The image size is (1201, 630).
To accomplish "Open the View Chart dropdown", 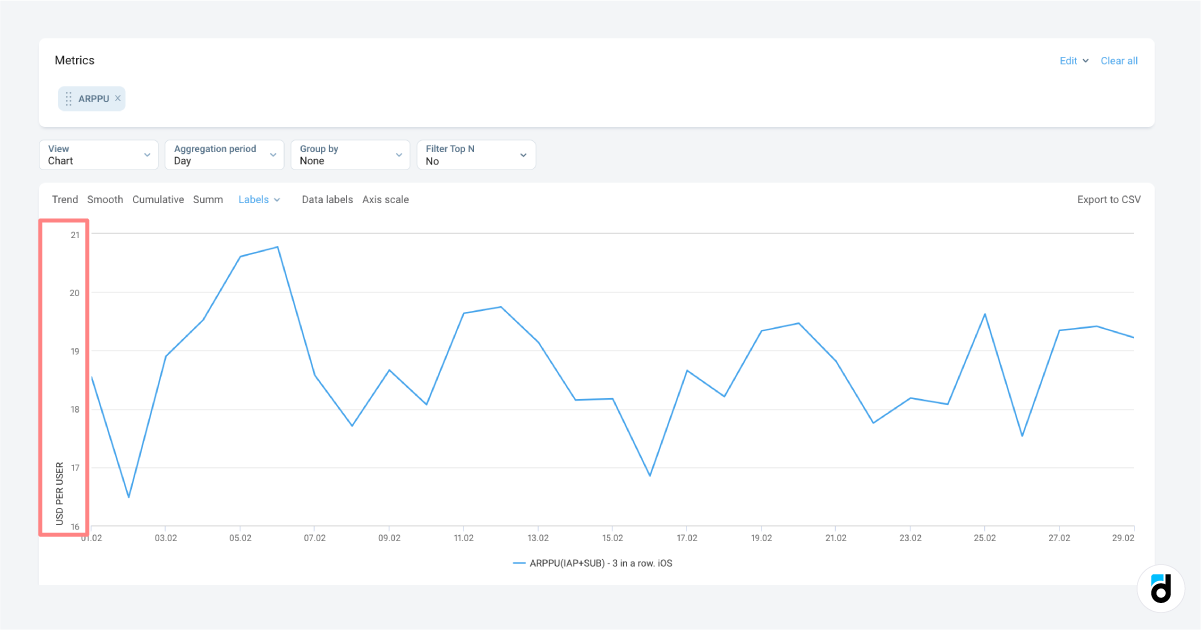I will point(99,155).
